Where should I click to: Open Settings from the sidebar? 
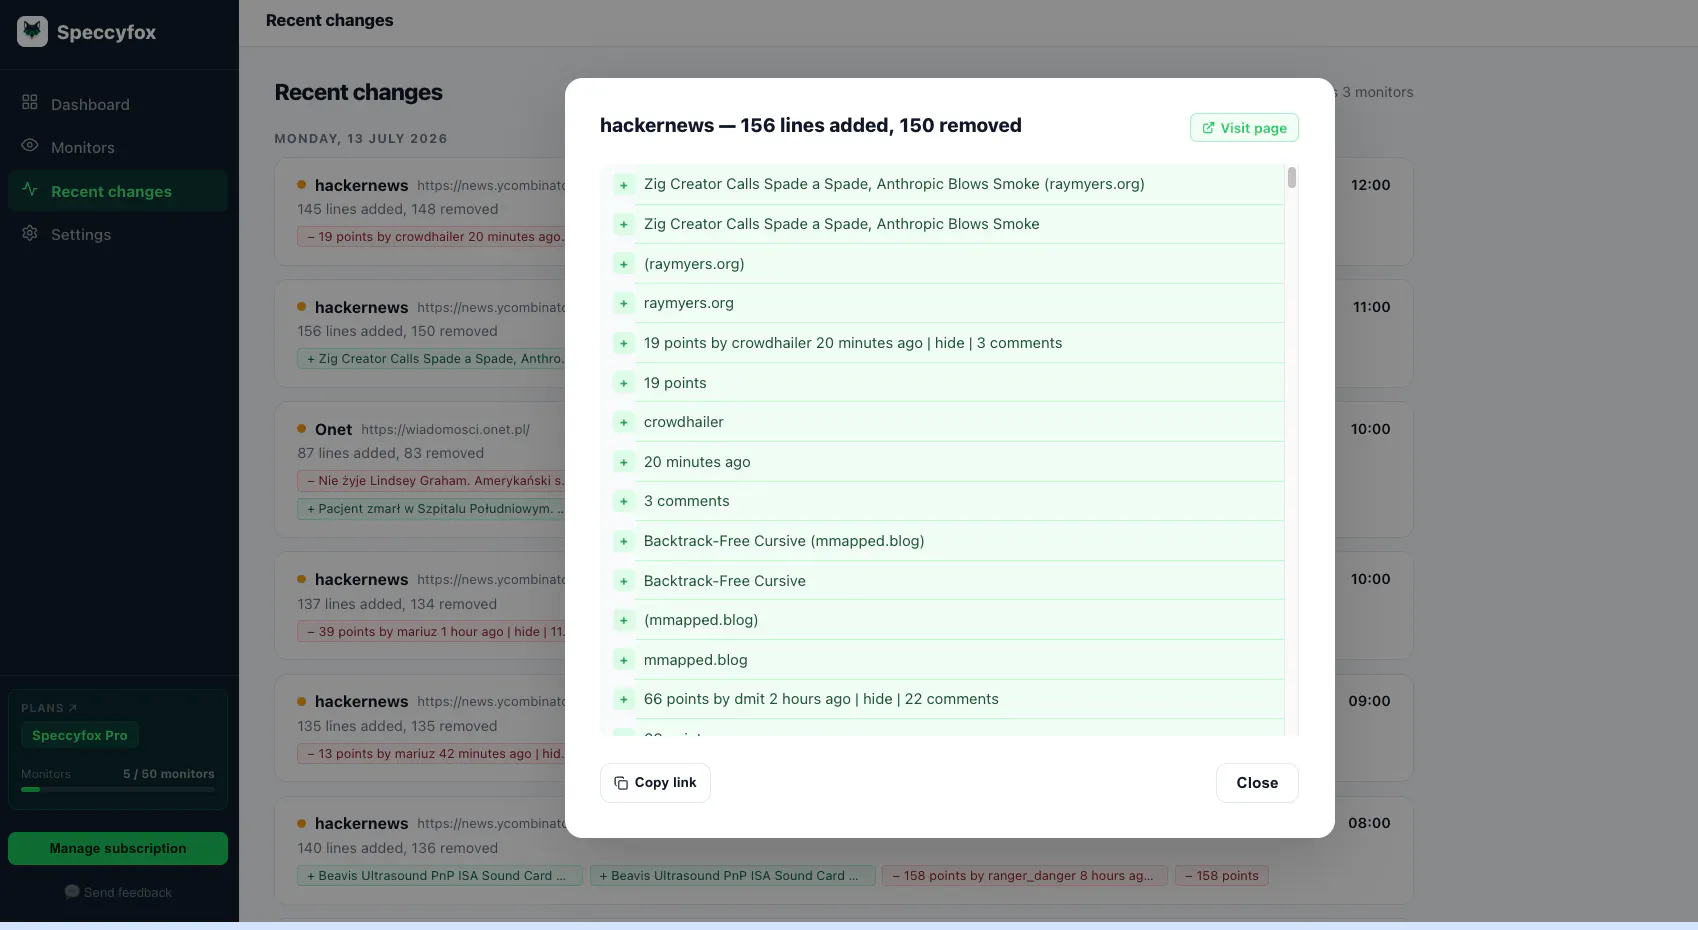[x=118, y=234]
